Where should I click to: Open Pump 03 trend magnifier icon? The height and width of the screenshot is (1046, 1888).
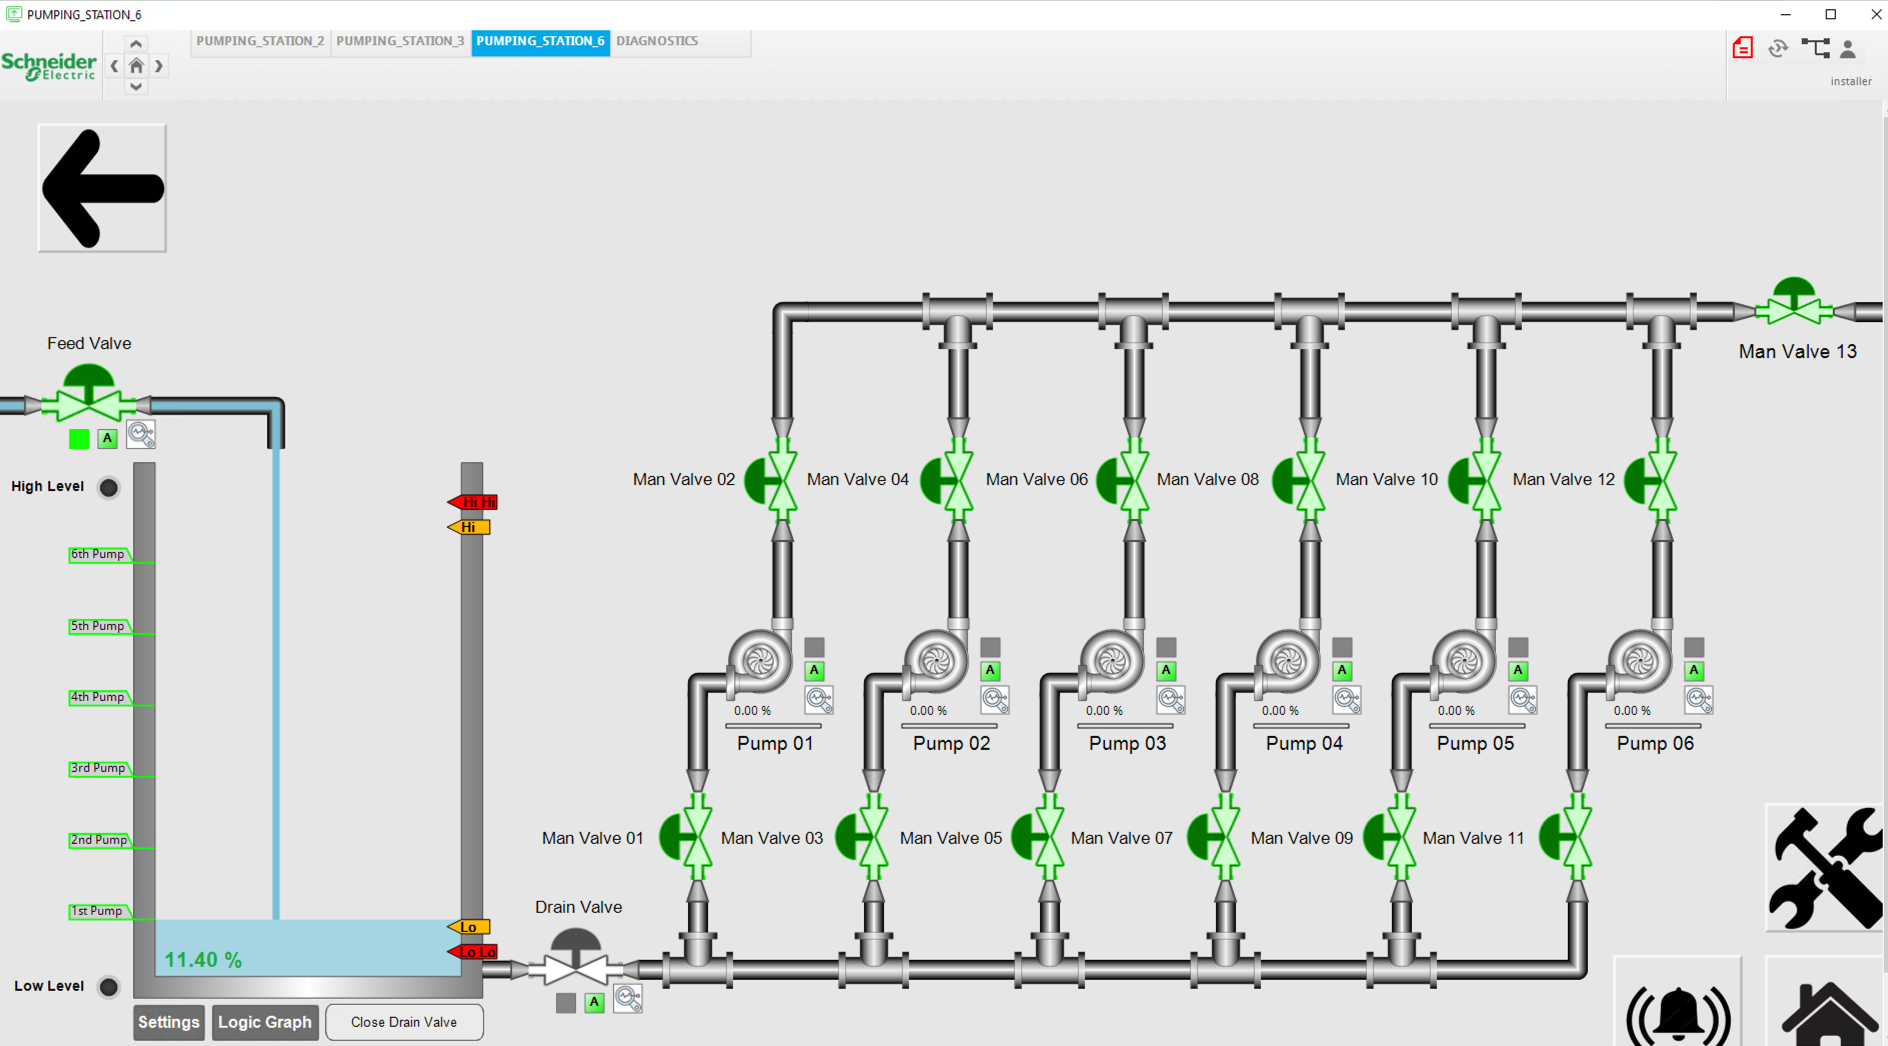[x=1171, y=699]
